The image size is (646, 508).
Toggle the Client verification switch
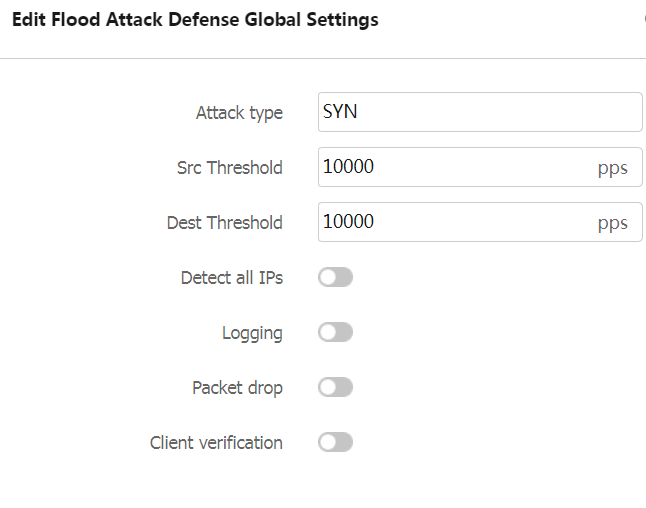click(335, 442)
